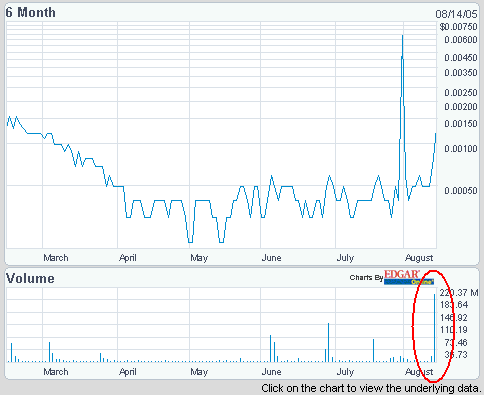
Task: Click the 0.00200 price axis label
Action: coord(461,107)
